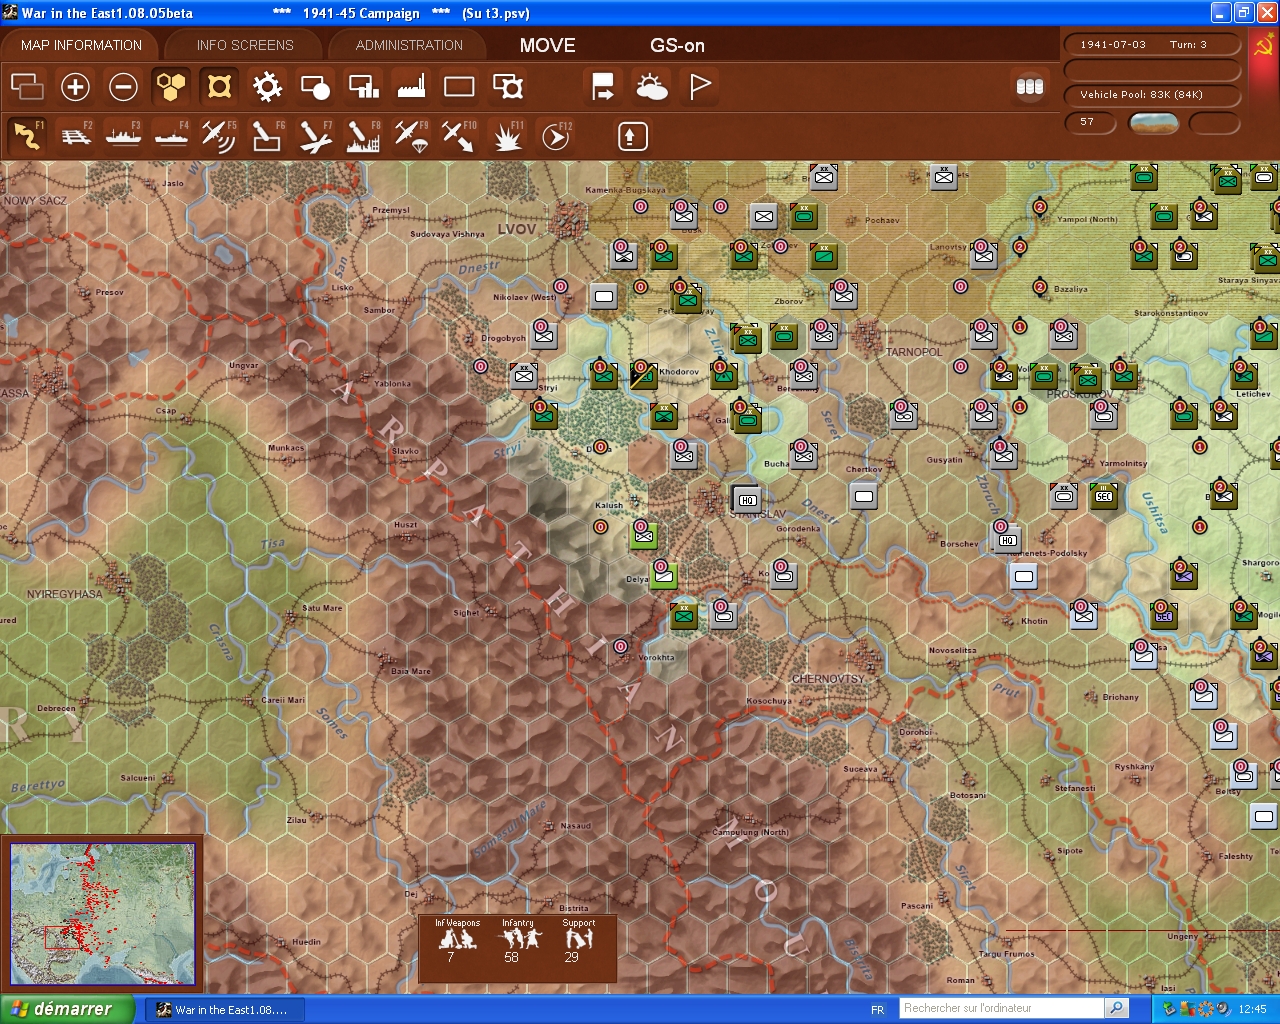Click the three-cylinders stack icon
The image size is (1280, 1024).
pyautogui.click(x=1030, y=87)
